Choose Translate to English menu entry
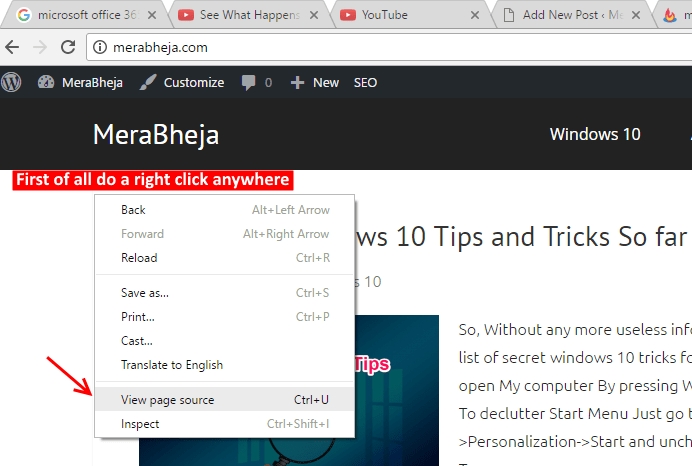 pyautogui.click(x=225, y=365)
